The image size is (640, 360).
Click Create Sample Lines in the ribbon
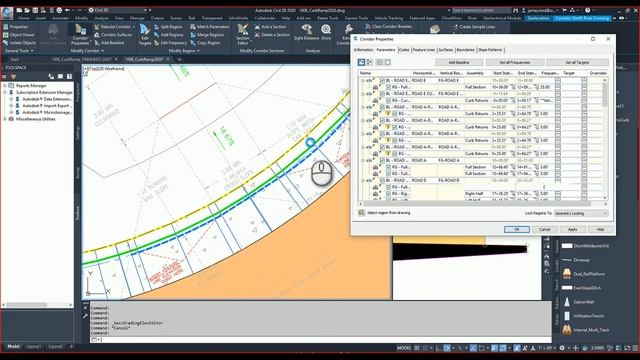click(x=473, y=27)
